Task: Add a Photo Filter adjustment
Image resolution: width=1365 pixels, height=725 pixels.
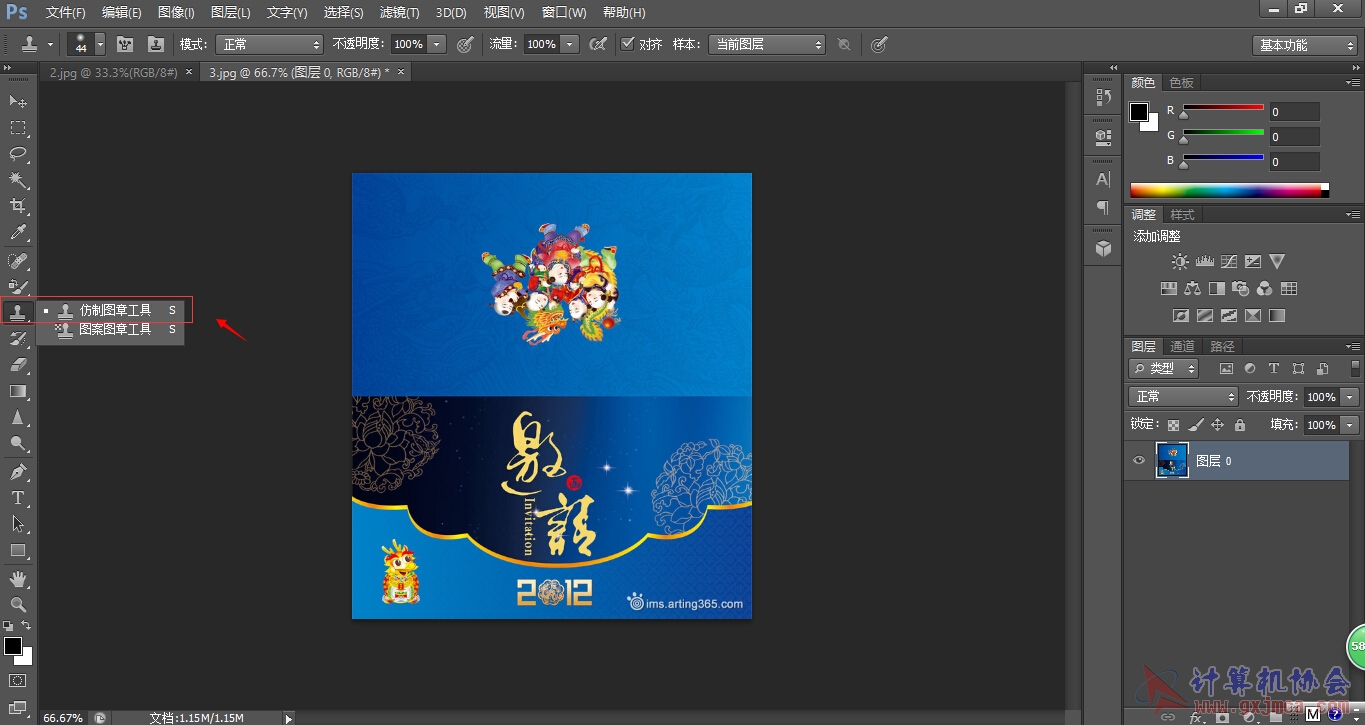Action: (x=1240, y=289)
